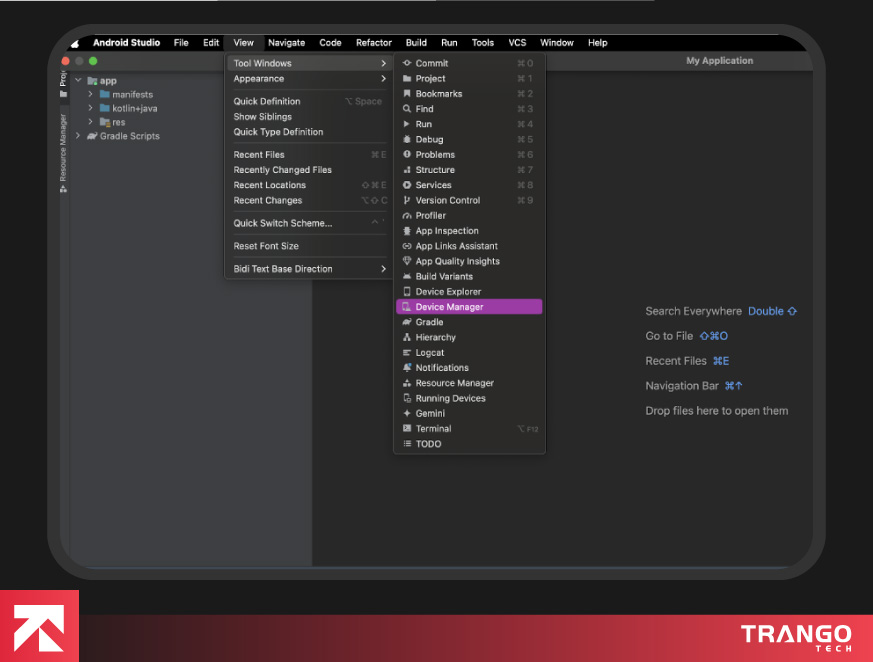Open the Build Variants tool window
873x662 pixels.
click(443, 276)
